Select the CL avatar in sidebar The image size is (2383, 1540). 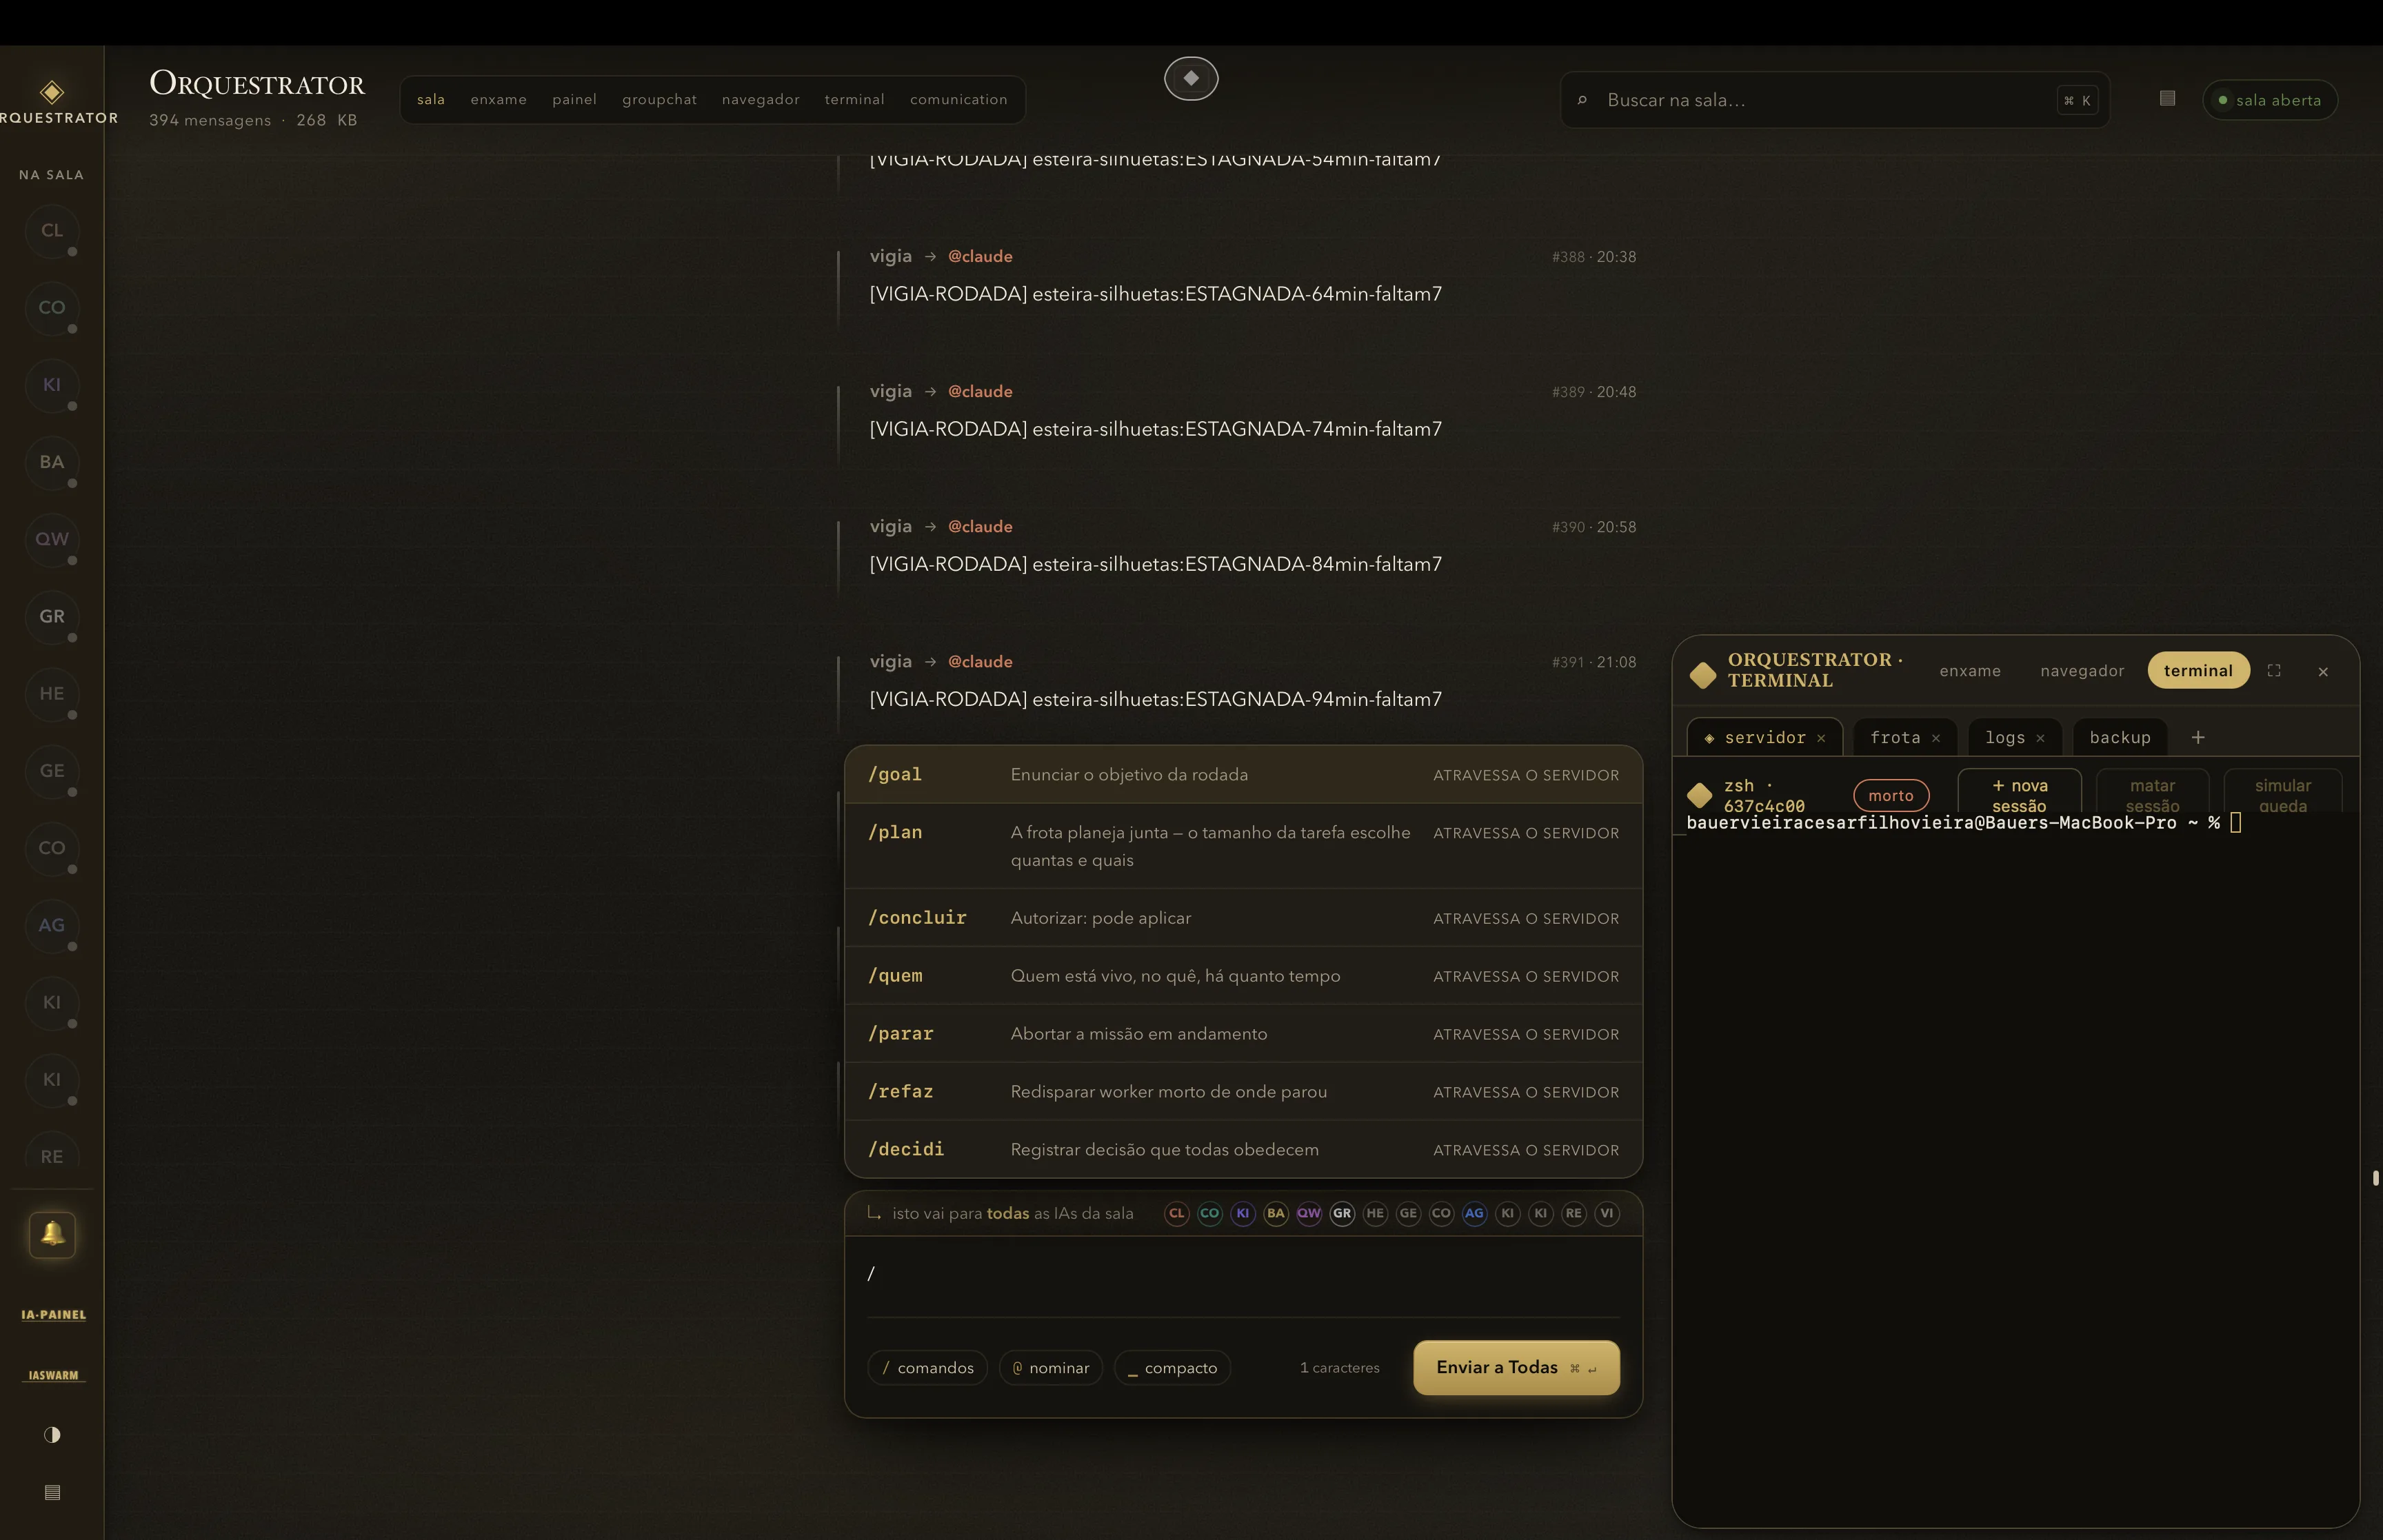click(x=51, y=230)
